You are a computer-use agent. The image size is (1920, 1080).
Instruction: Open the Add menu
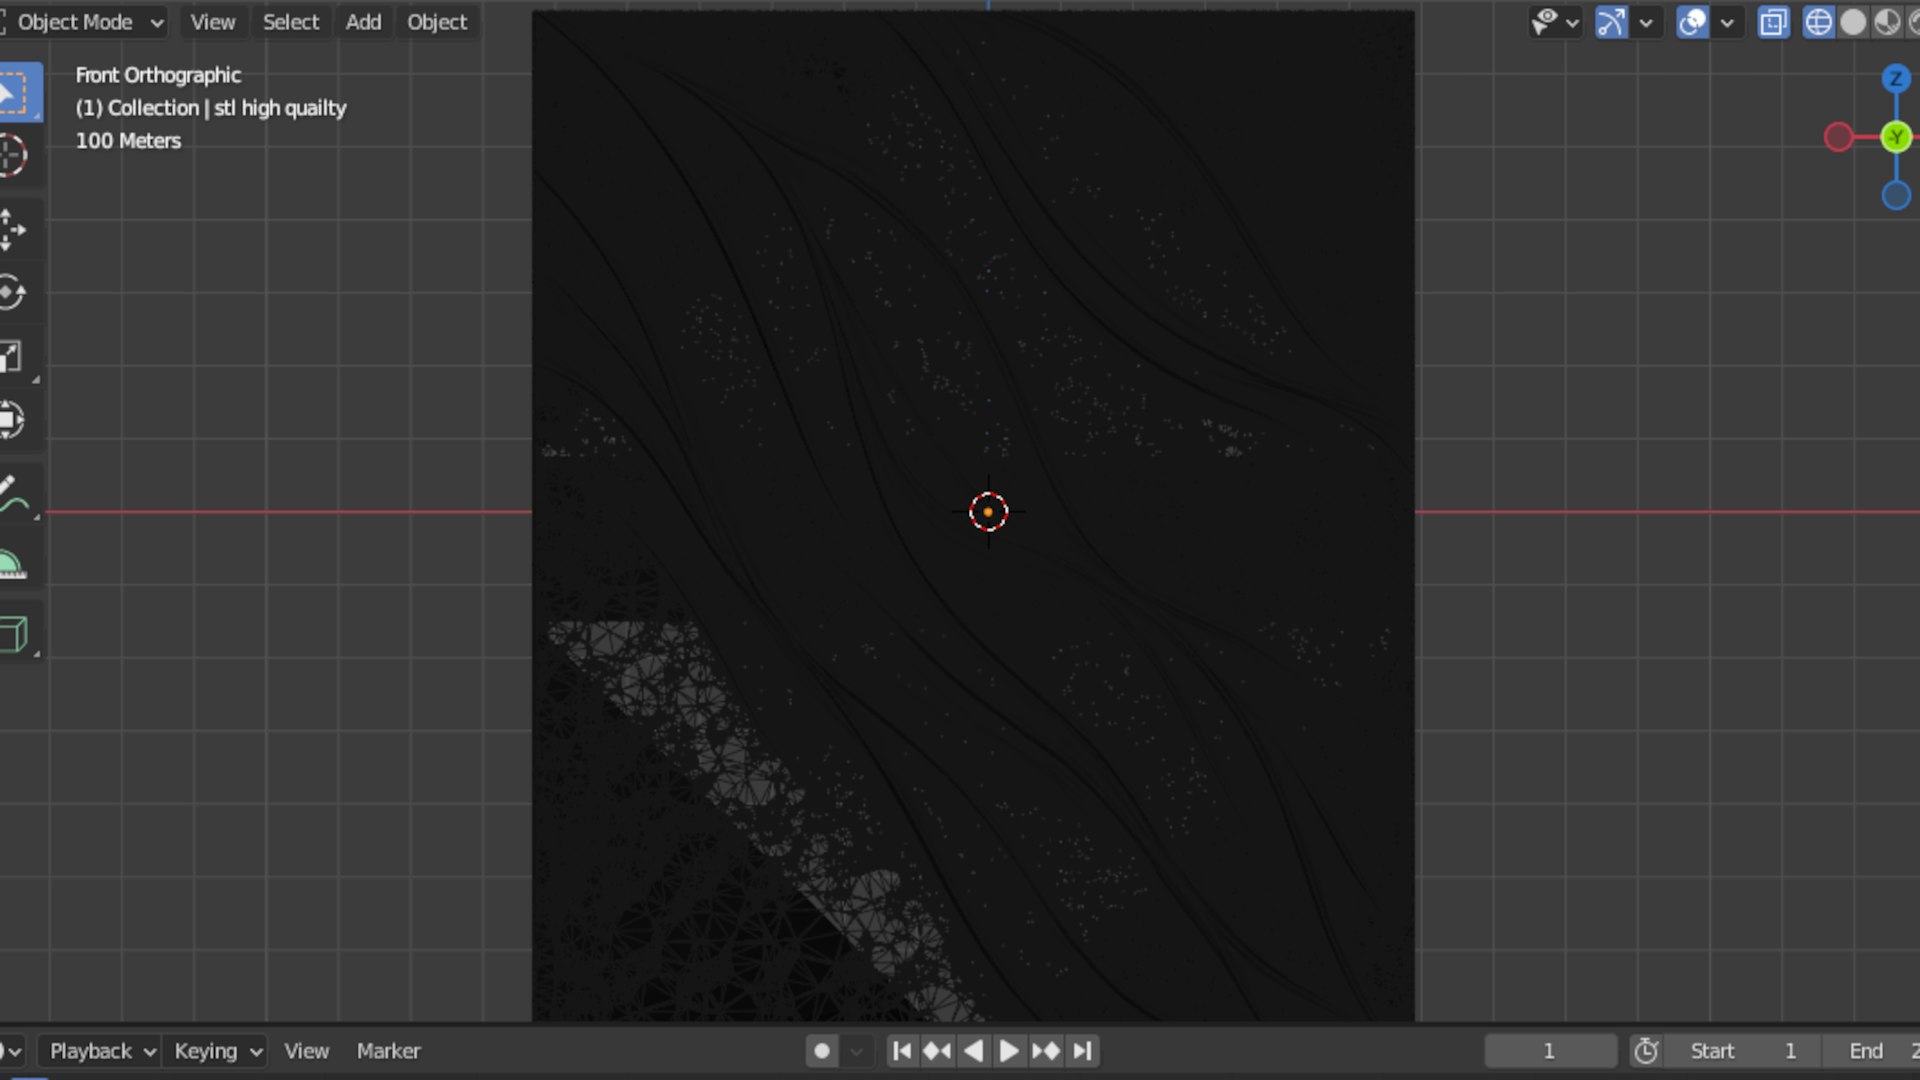pos(363,22)
